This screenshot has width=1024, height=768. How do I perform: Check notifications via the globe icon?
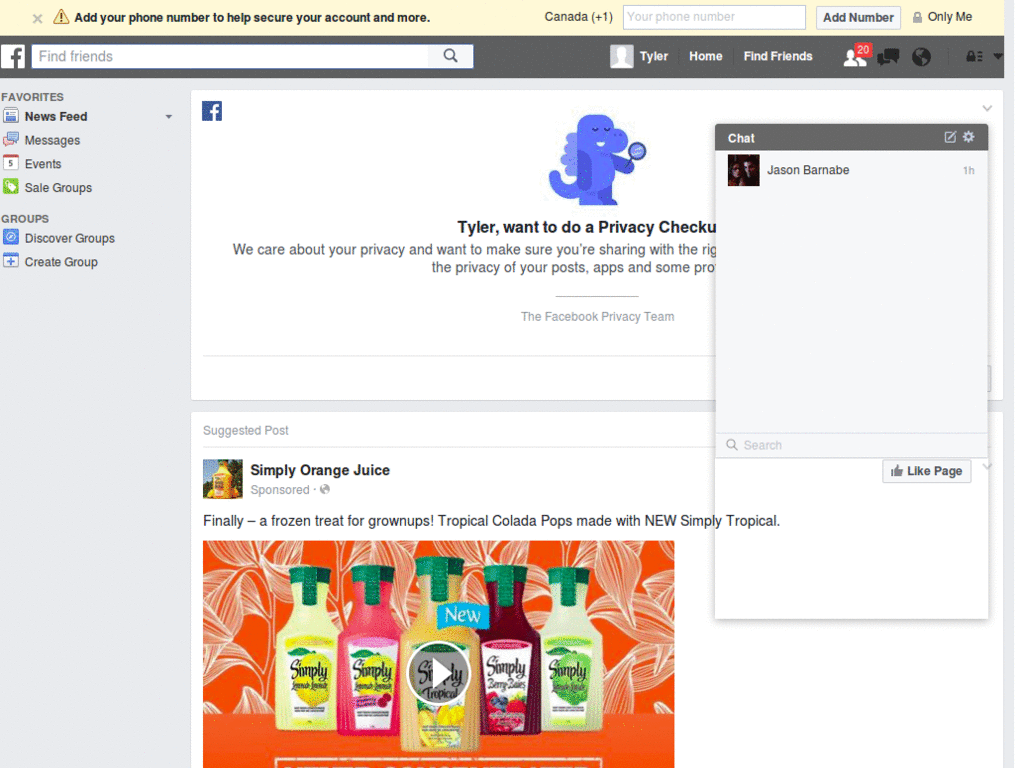[x=920, y=57]
